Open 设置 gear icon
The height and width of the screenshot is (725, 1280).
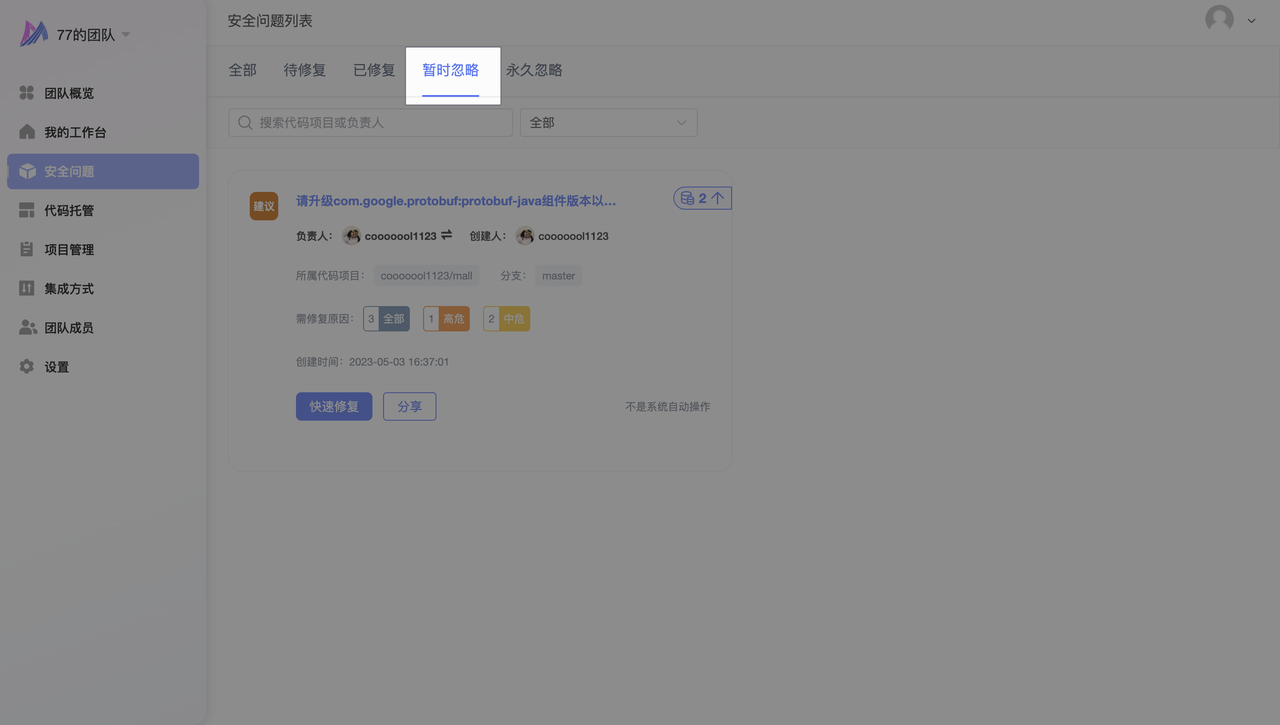tap(27, 367)
